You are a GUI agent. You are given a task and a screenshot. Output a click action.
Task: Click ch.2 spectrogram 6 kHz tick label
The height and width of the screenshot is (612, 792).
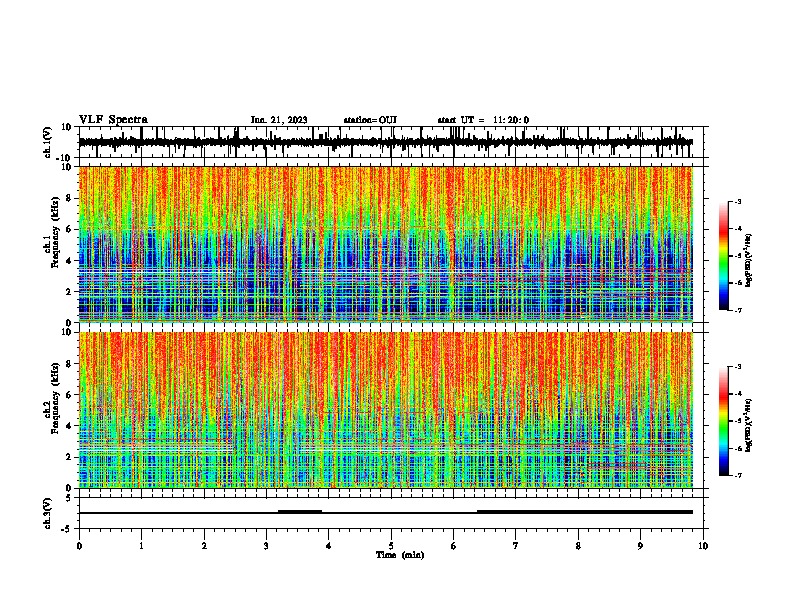tap(69, 395)
